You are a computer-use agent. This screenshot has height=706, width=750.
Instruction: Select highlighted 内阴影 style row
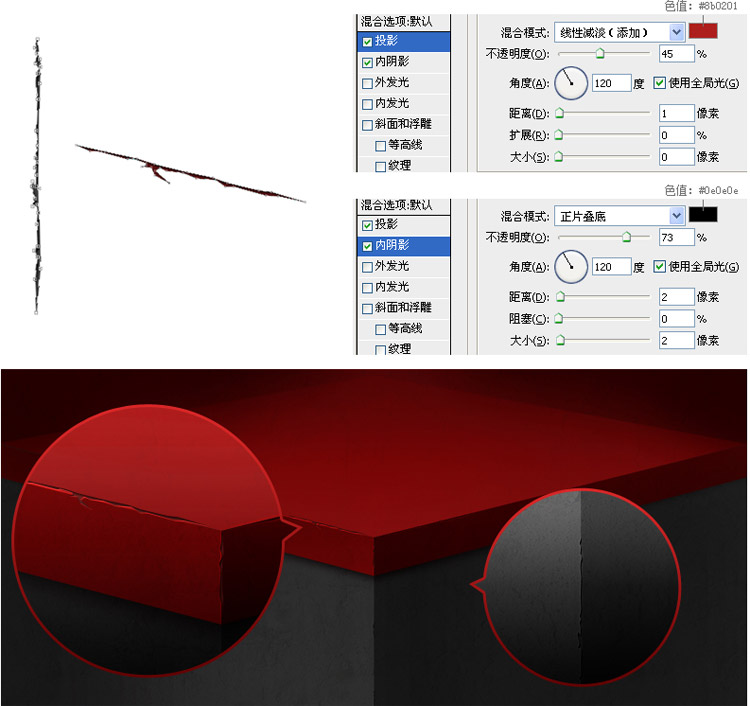tap(404, 246)
